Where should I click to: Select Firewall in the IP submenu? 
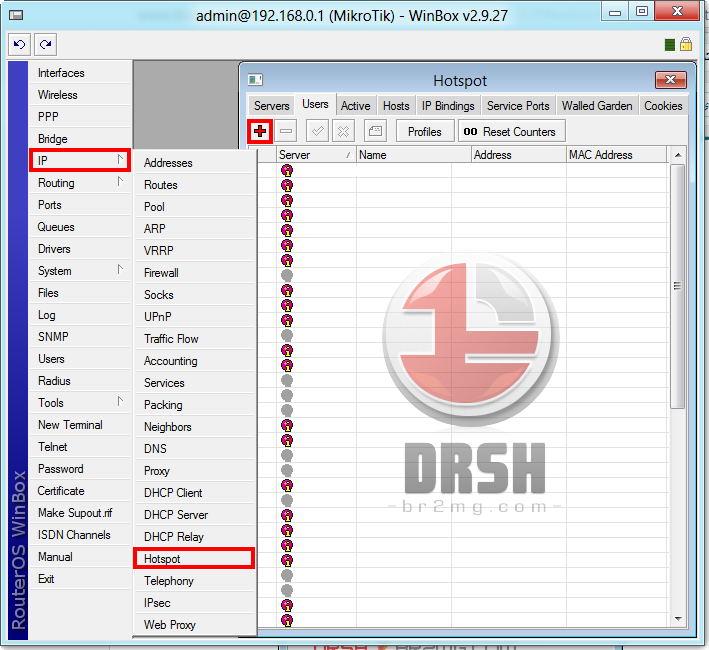[x=194, y=273]
